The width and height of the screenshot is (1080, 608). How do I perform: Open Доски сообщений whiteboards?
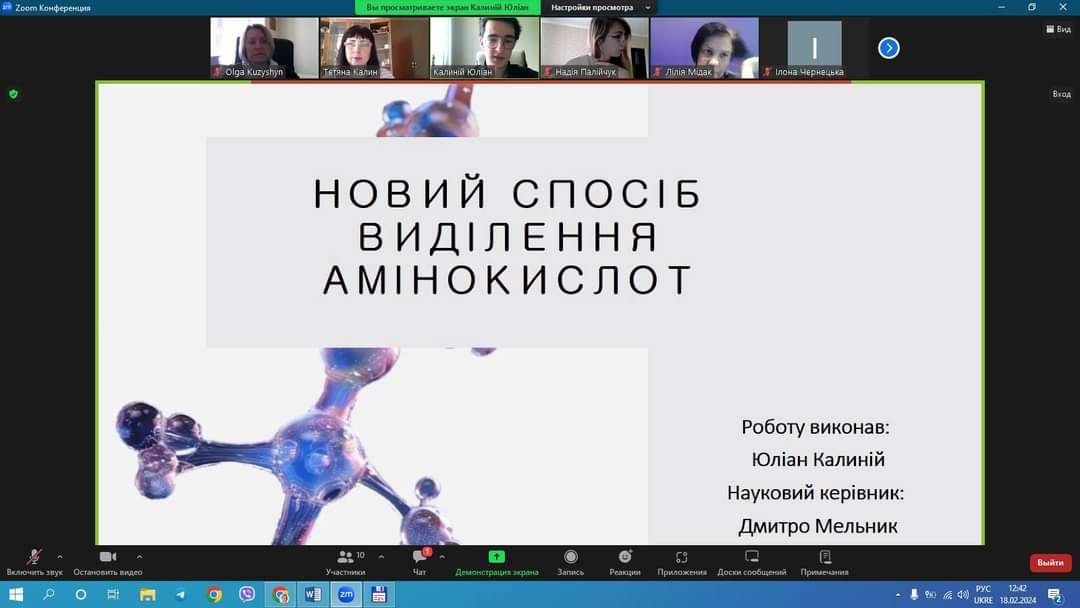coord(752,562)
